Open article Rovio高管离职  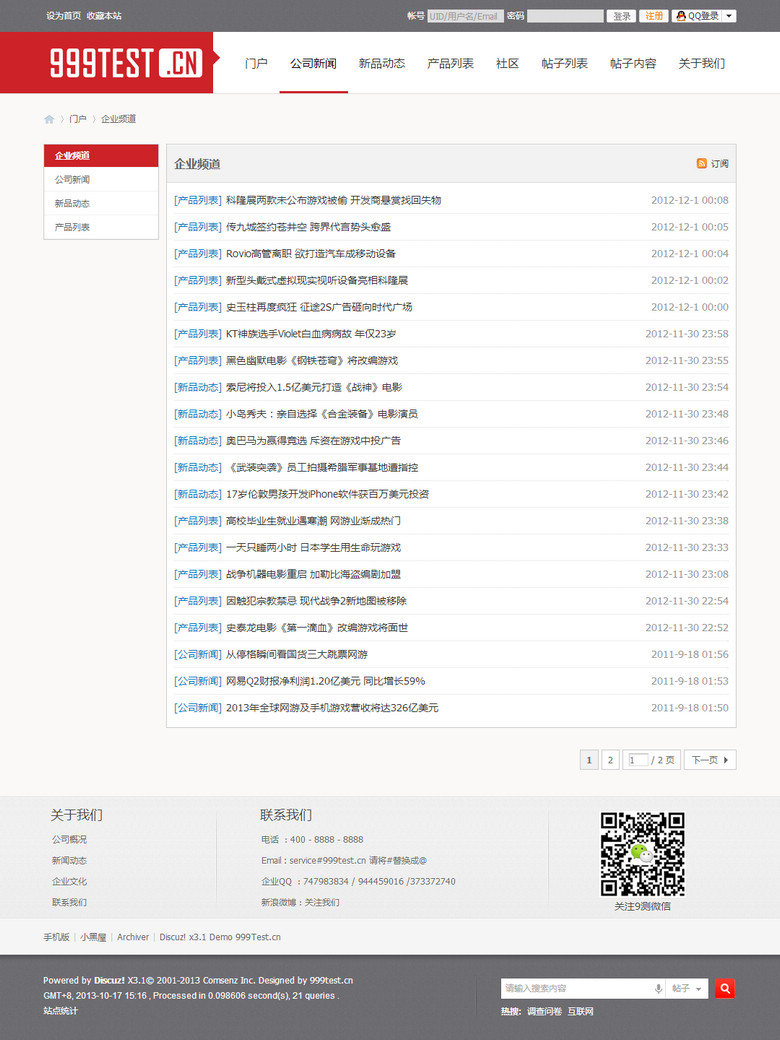pyautogui.click(x=310, y=253)
